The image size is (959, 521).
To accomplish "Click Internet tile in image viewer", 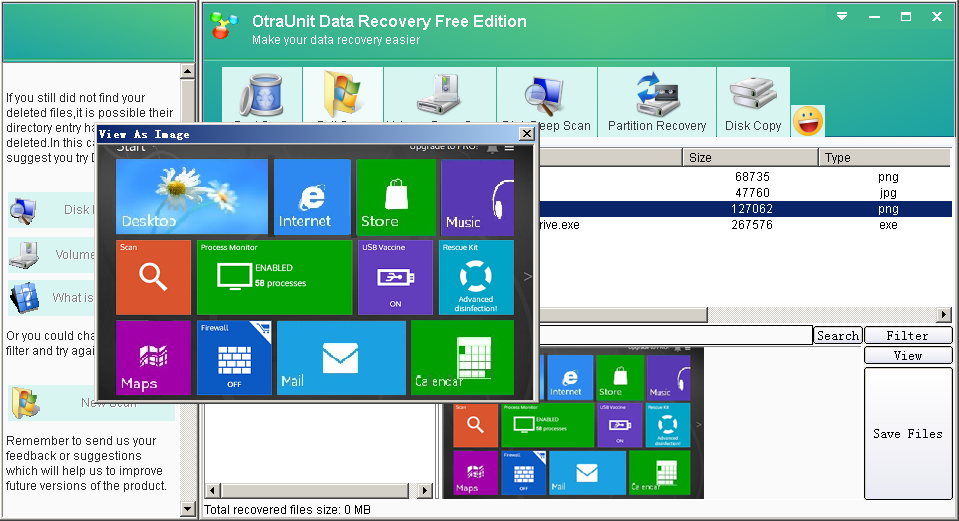I will pyautogui.click(x=312, y=196).
